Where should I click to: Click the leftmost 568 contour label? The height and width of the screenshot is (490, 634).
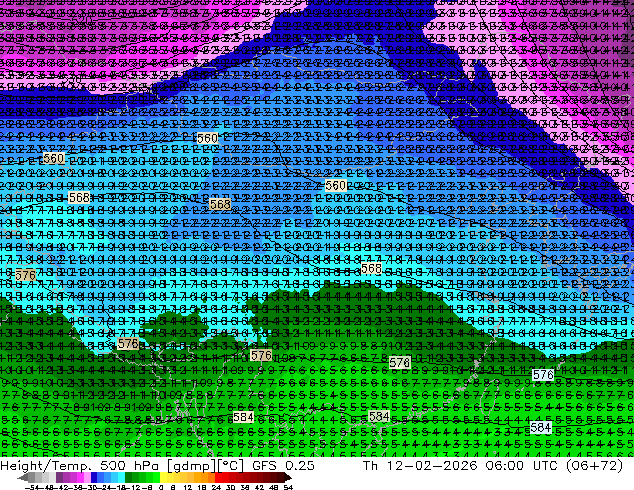coord(79,198)
